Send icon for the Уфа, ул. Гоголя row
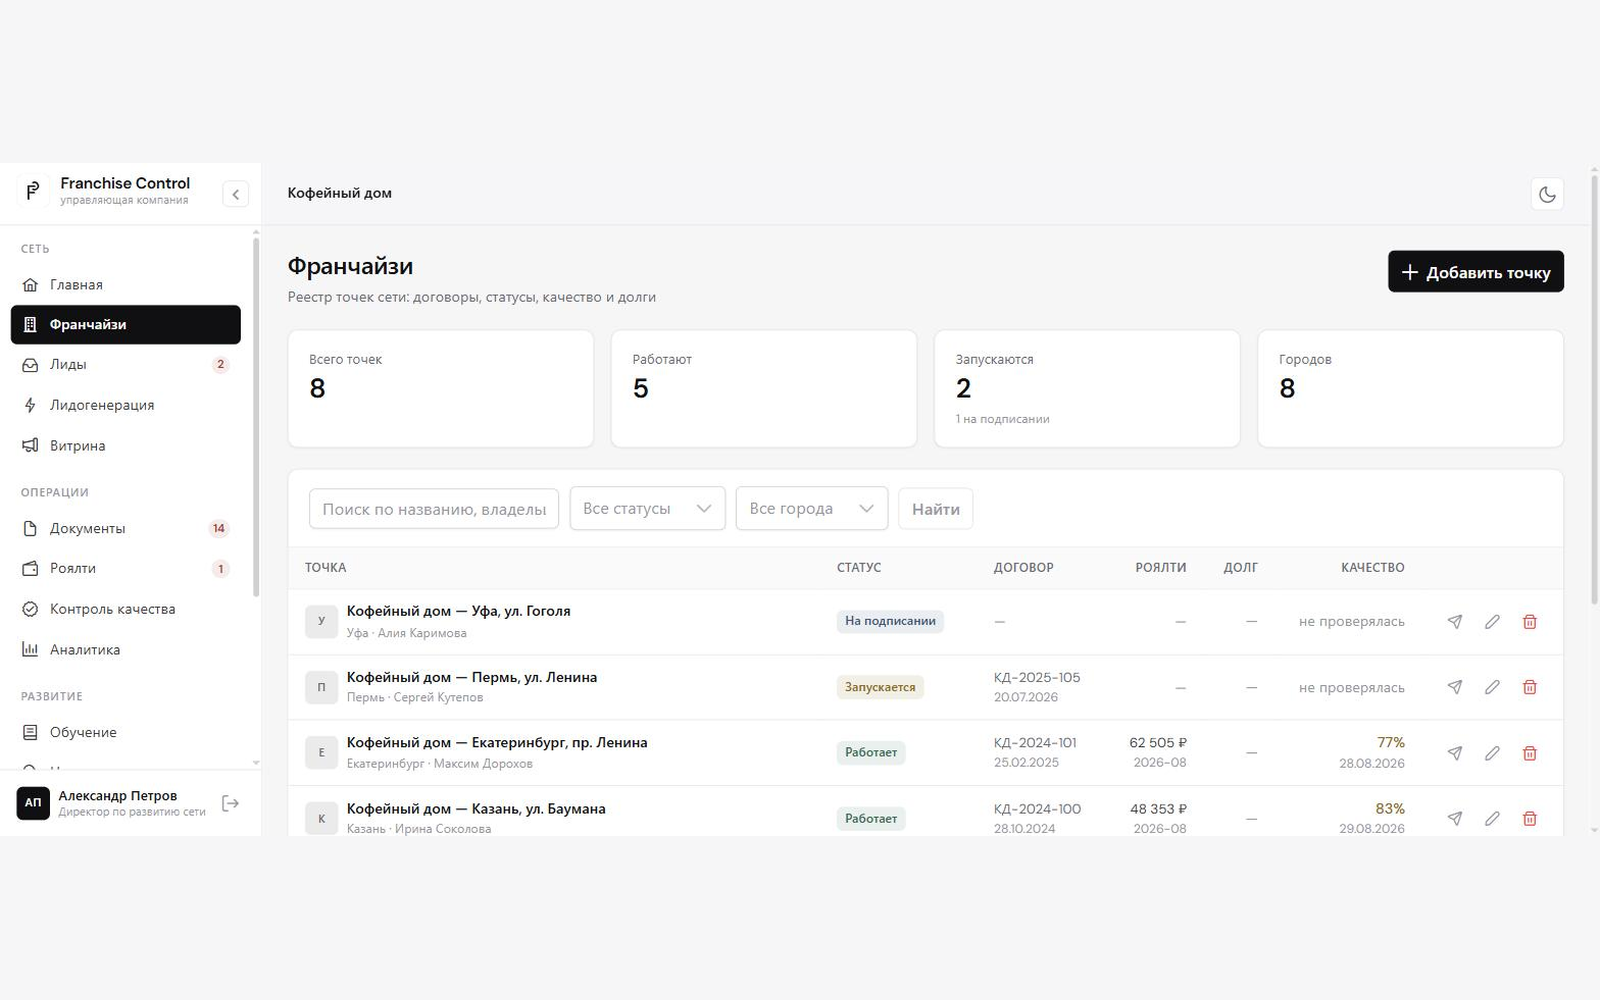 click(x=1455, y=622)
